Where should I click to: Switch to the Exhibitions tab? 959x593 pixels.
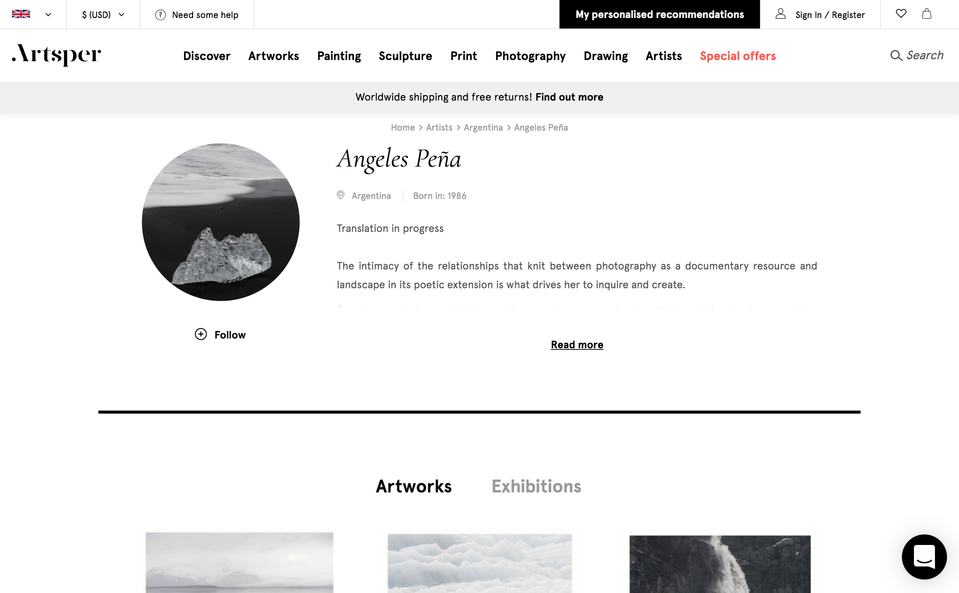[x=536, y=487]
